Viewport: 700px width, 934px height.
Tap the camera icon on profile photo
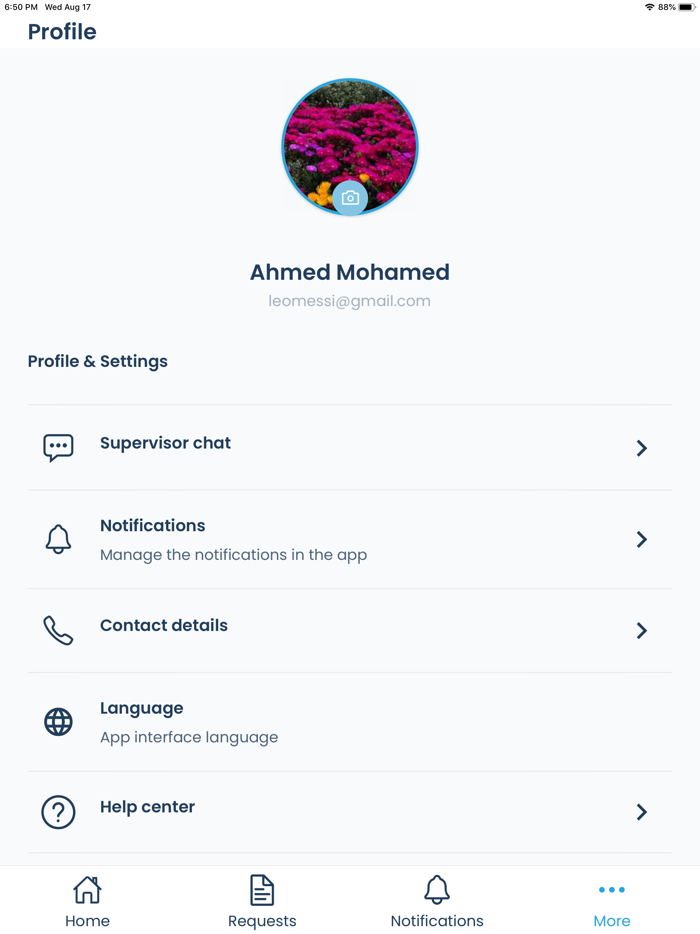coord(350,198)
